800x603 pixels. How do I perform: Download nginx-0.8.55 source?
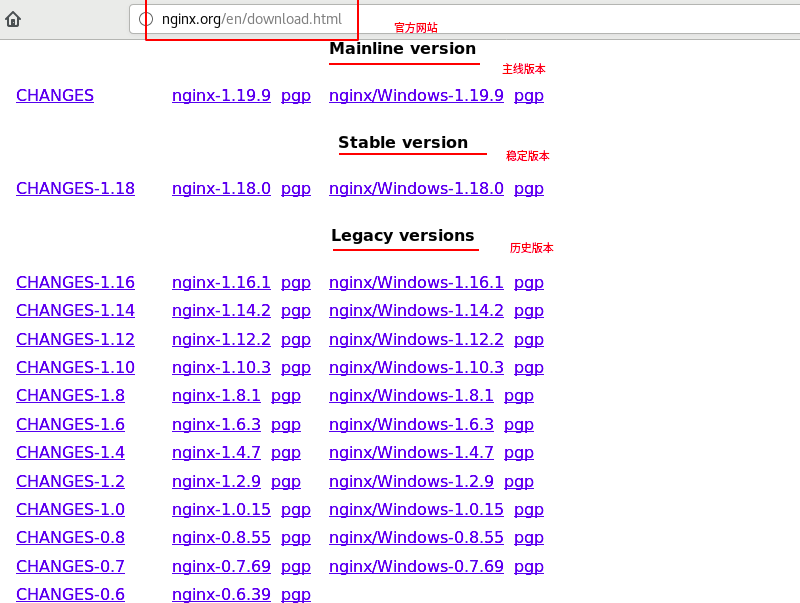(x=221, y=537)
